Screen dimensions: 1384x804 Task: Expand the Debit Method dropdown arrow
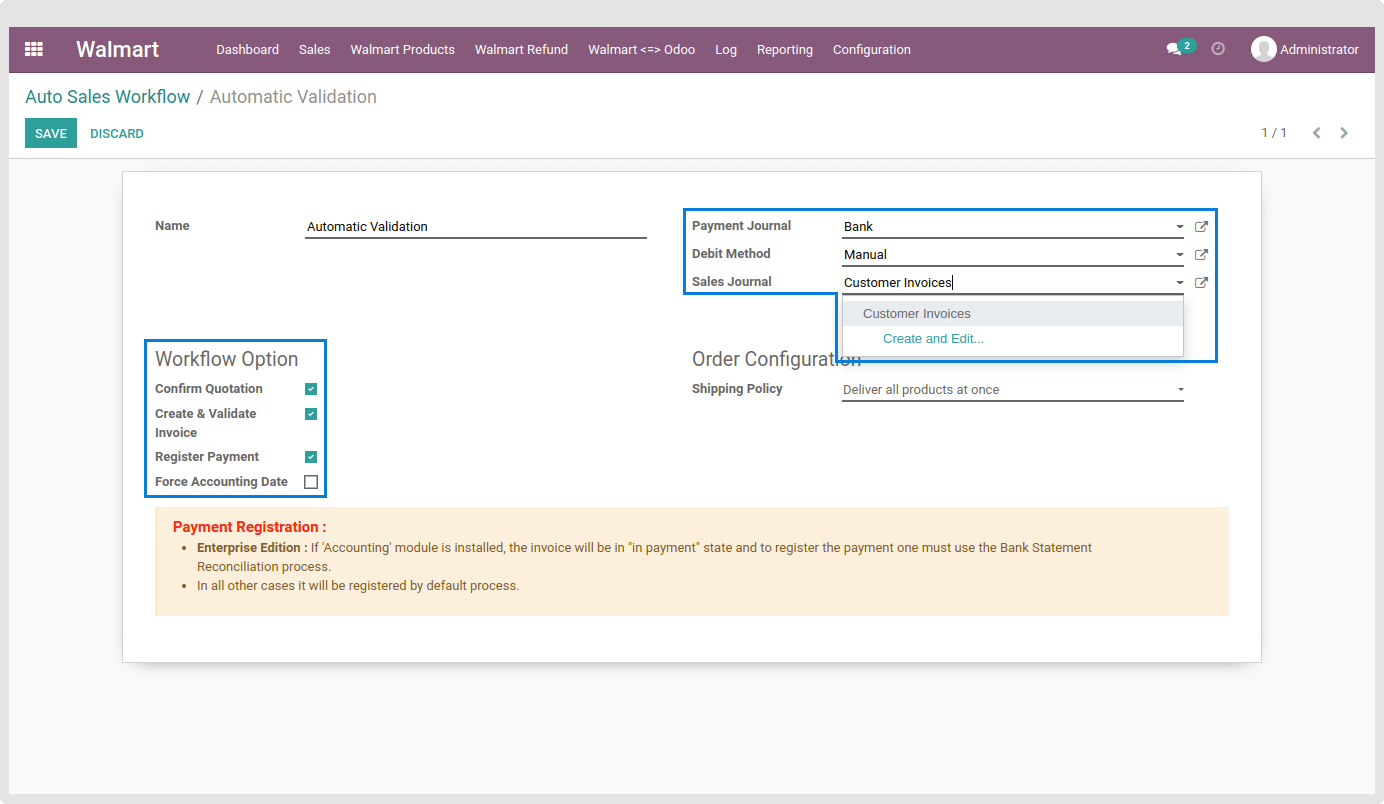(1180, 255)
